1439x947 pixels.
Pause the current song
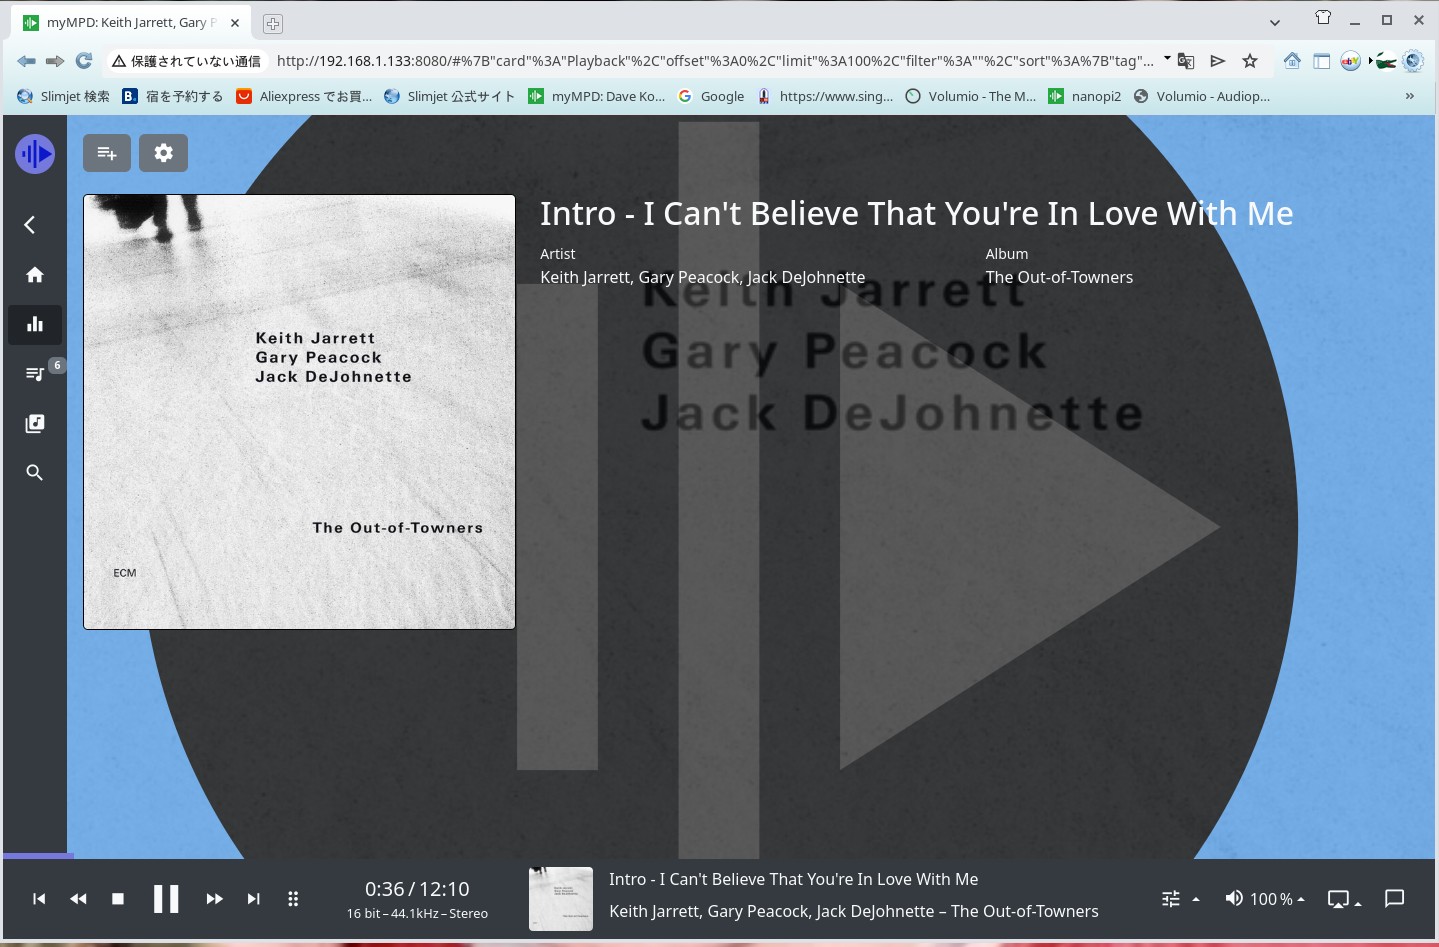point(166,899)
